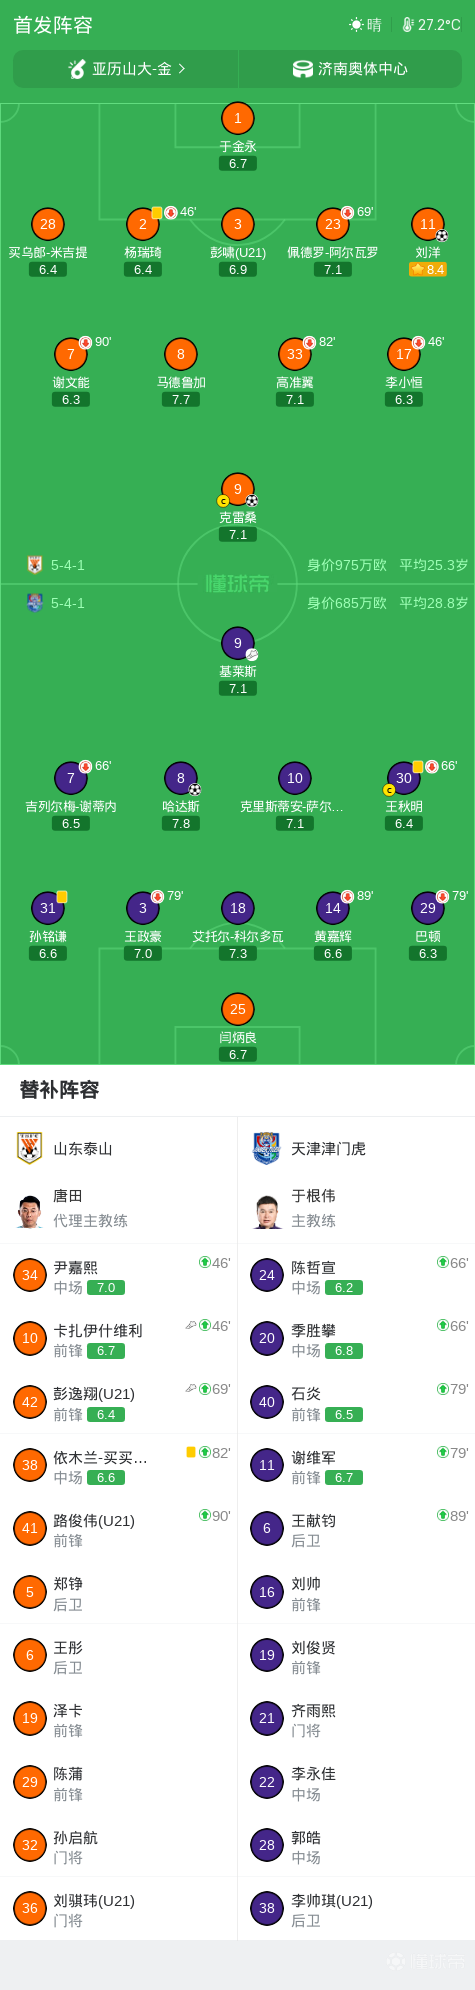Open substitute 陈哲宣 number 24 row
The image size is (475, 1990).
(356, 1275)
